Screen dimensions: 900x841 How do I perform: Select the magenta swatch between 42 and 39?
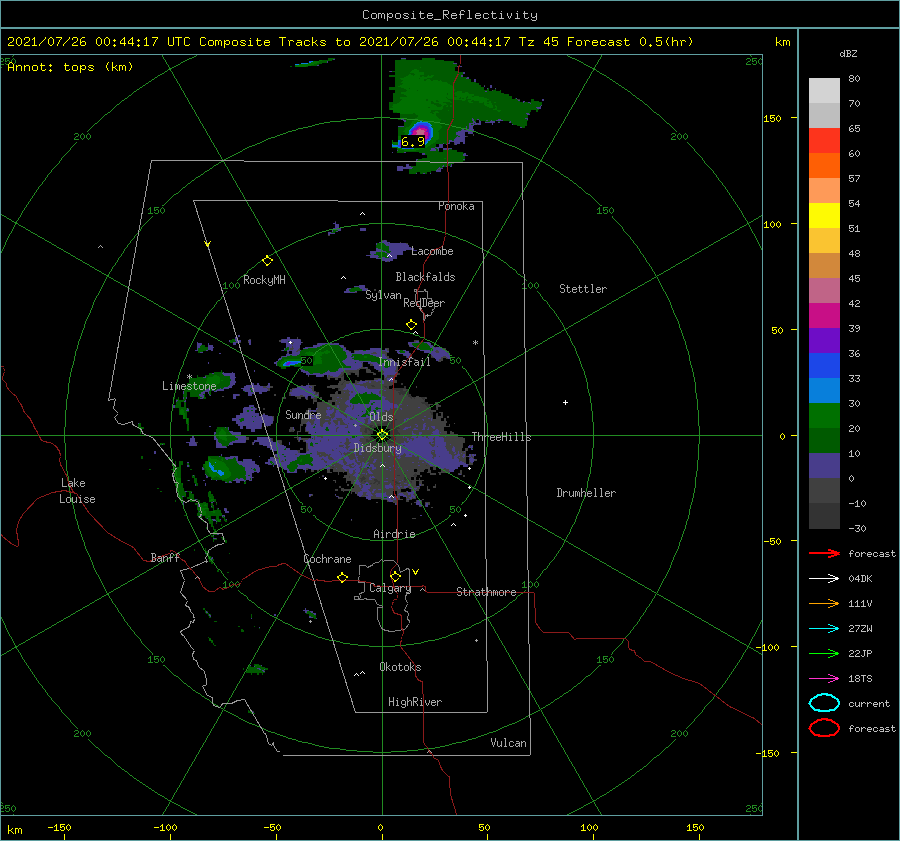[x=824, y=315]
